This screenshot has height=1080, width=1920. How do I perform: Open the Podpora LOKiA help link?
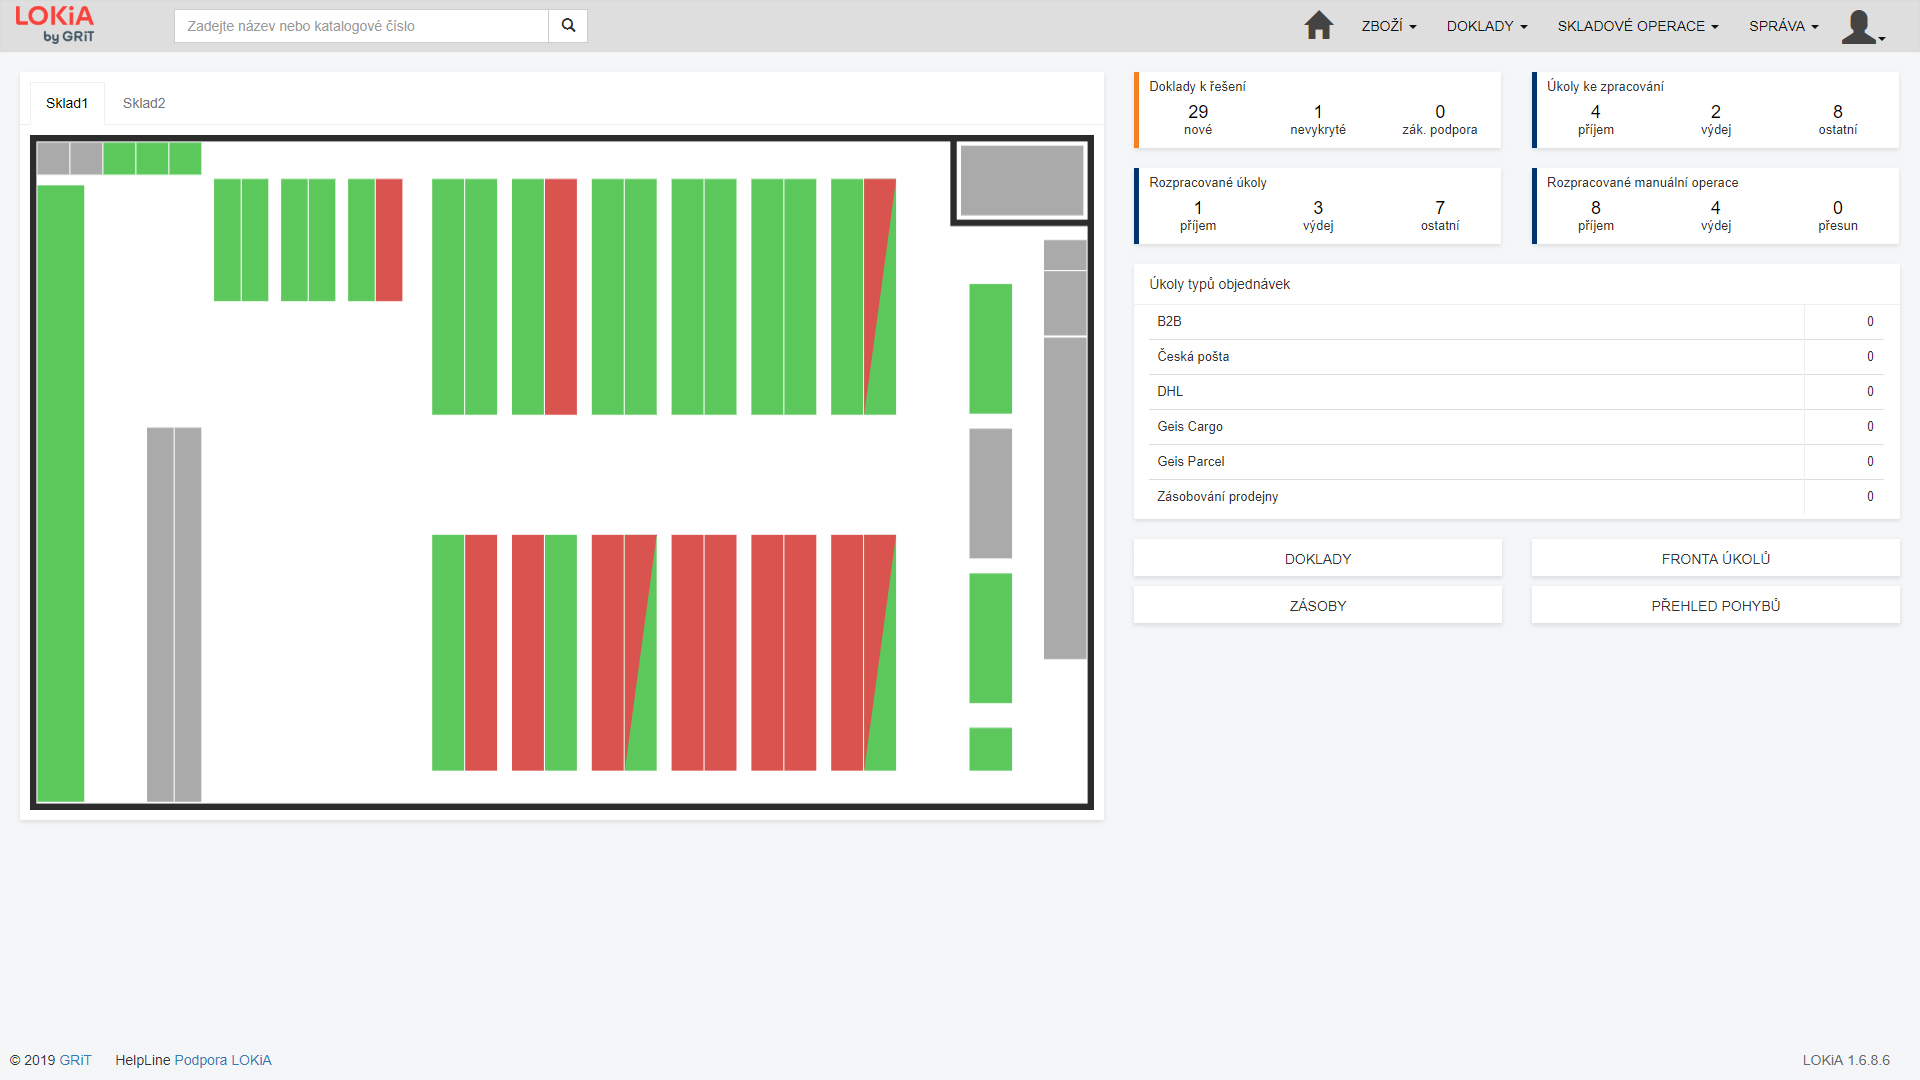[223, 1060]
